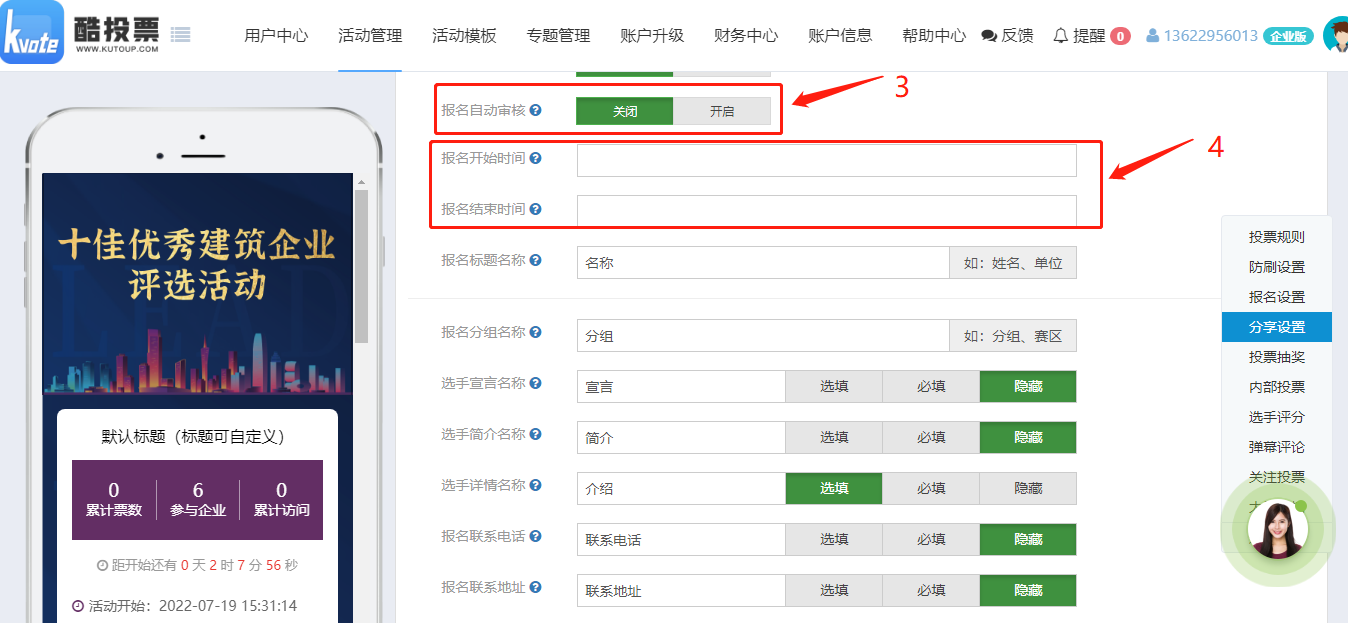Set 报名联系地址 to 选填
Viewport: 1348px width, 623px height.
[834, 590]
